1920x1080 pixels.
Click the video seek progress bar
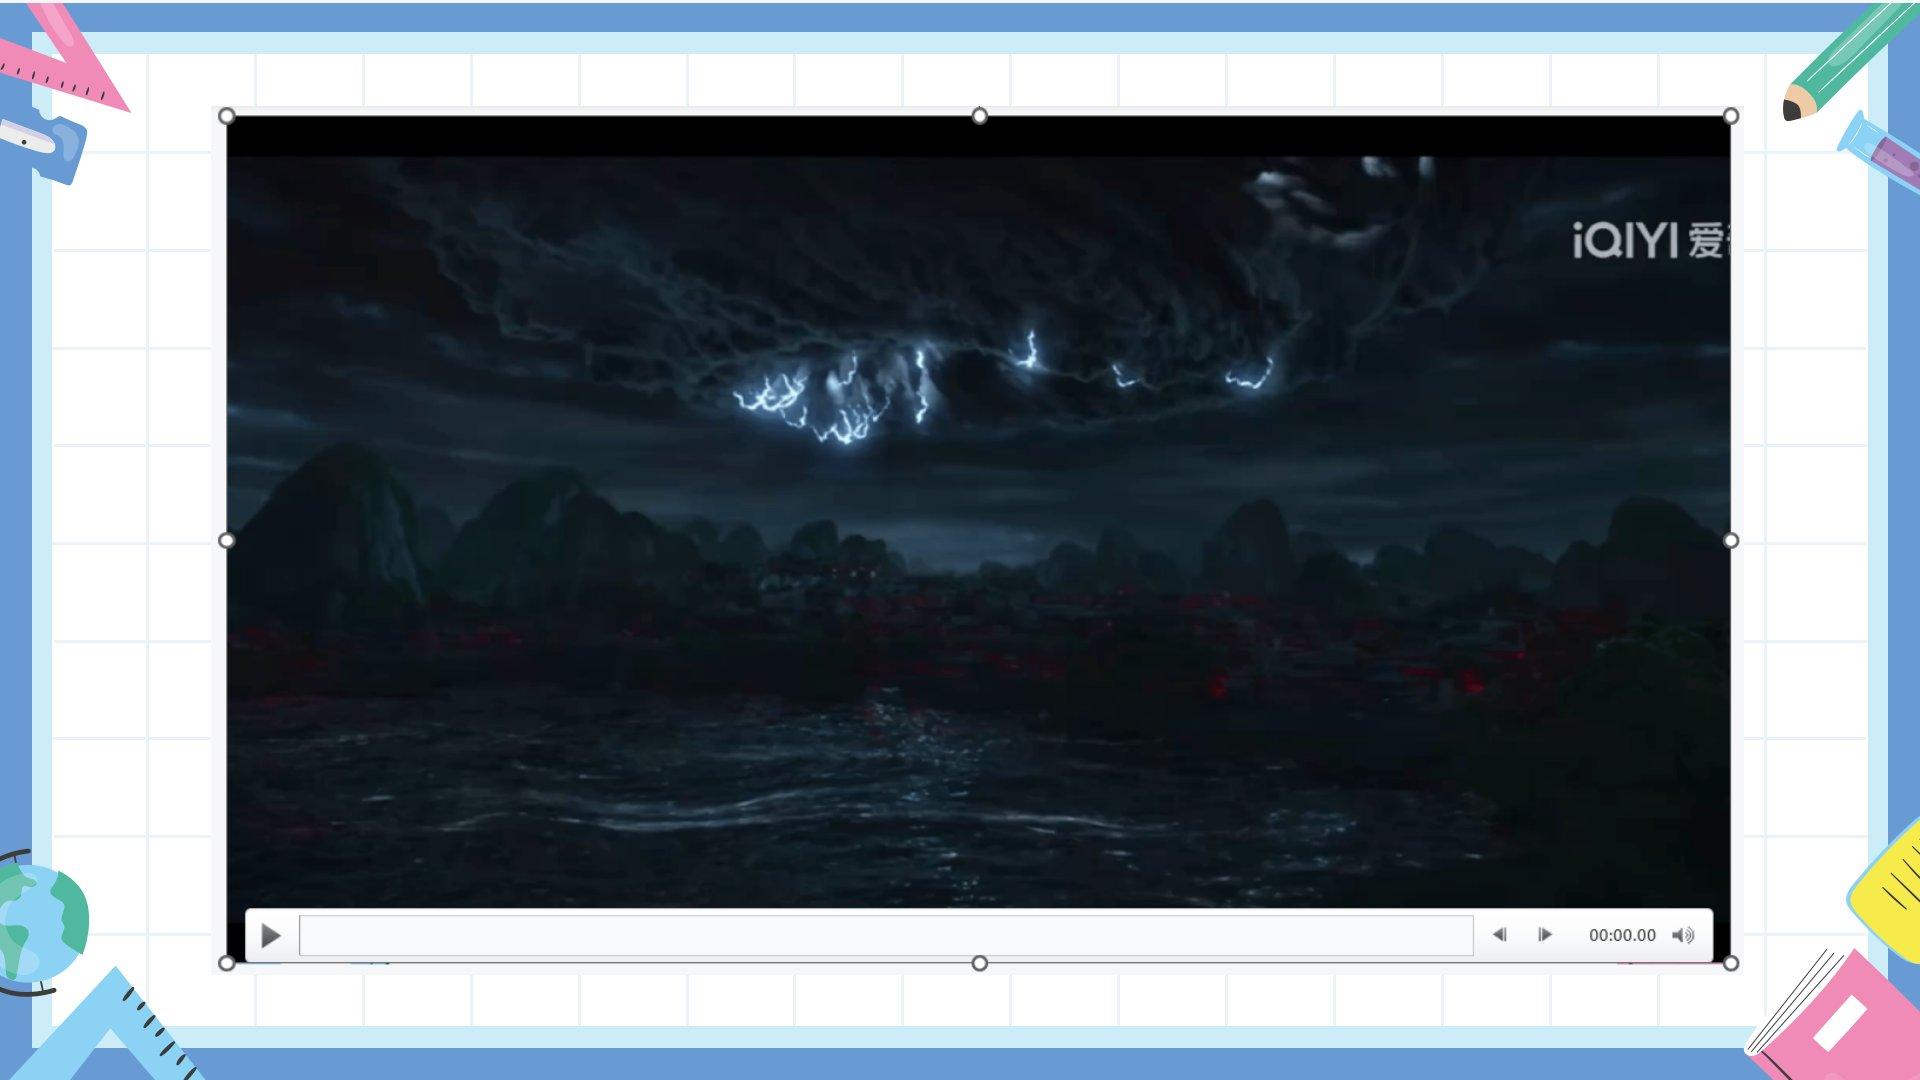(x=885, y=936)
